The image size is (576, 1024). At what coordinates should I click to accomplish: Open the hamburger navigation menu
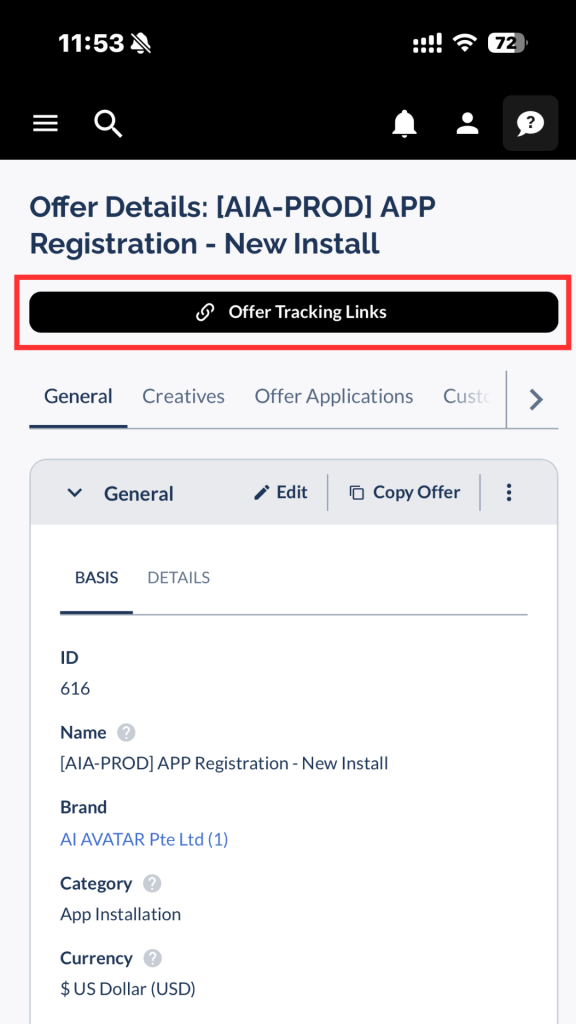coord(46,123)
